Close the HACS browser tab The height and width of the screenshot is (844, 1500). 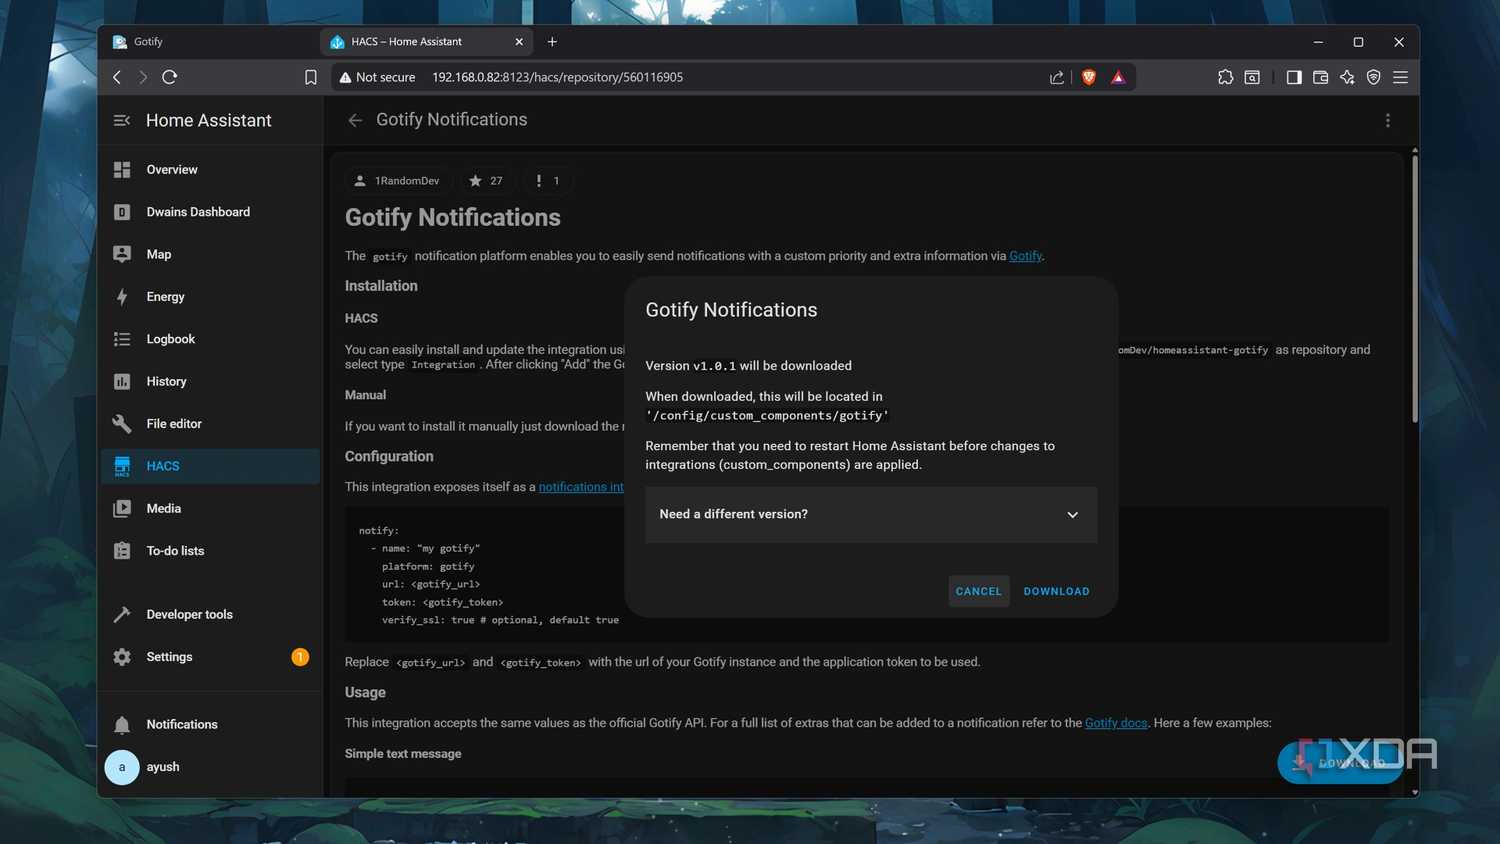[519, 42]
